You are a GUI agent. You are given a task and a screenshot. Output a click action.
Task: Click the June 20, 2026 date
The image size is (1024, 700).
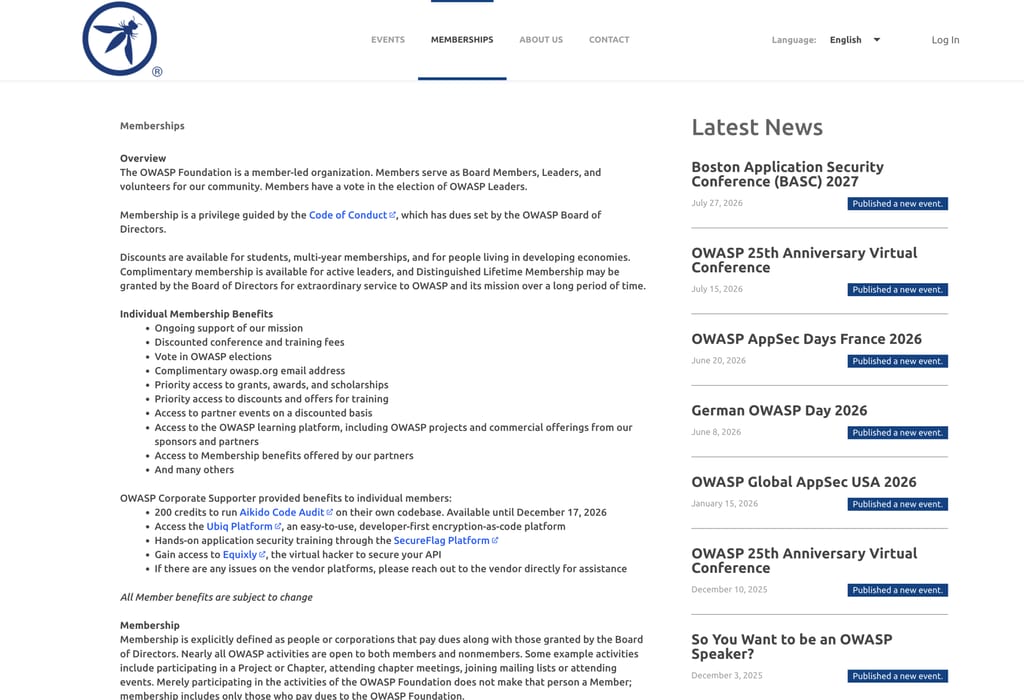point(718,360)
